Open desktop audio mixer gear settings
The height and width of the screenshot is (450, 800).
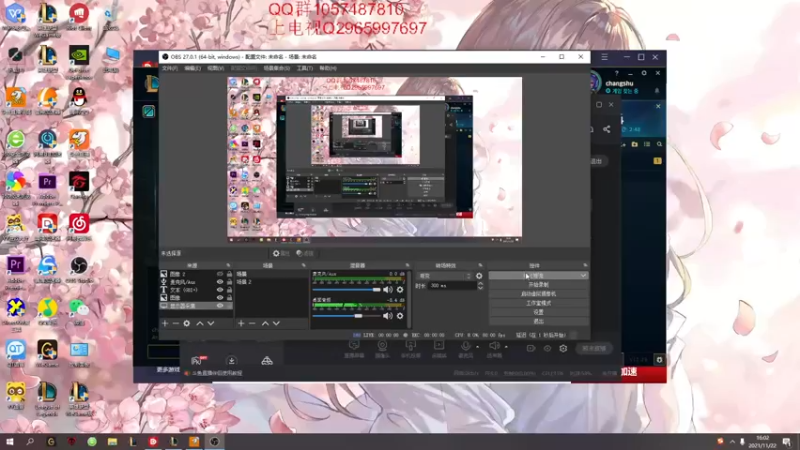coord(400,316)
